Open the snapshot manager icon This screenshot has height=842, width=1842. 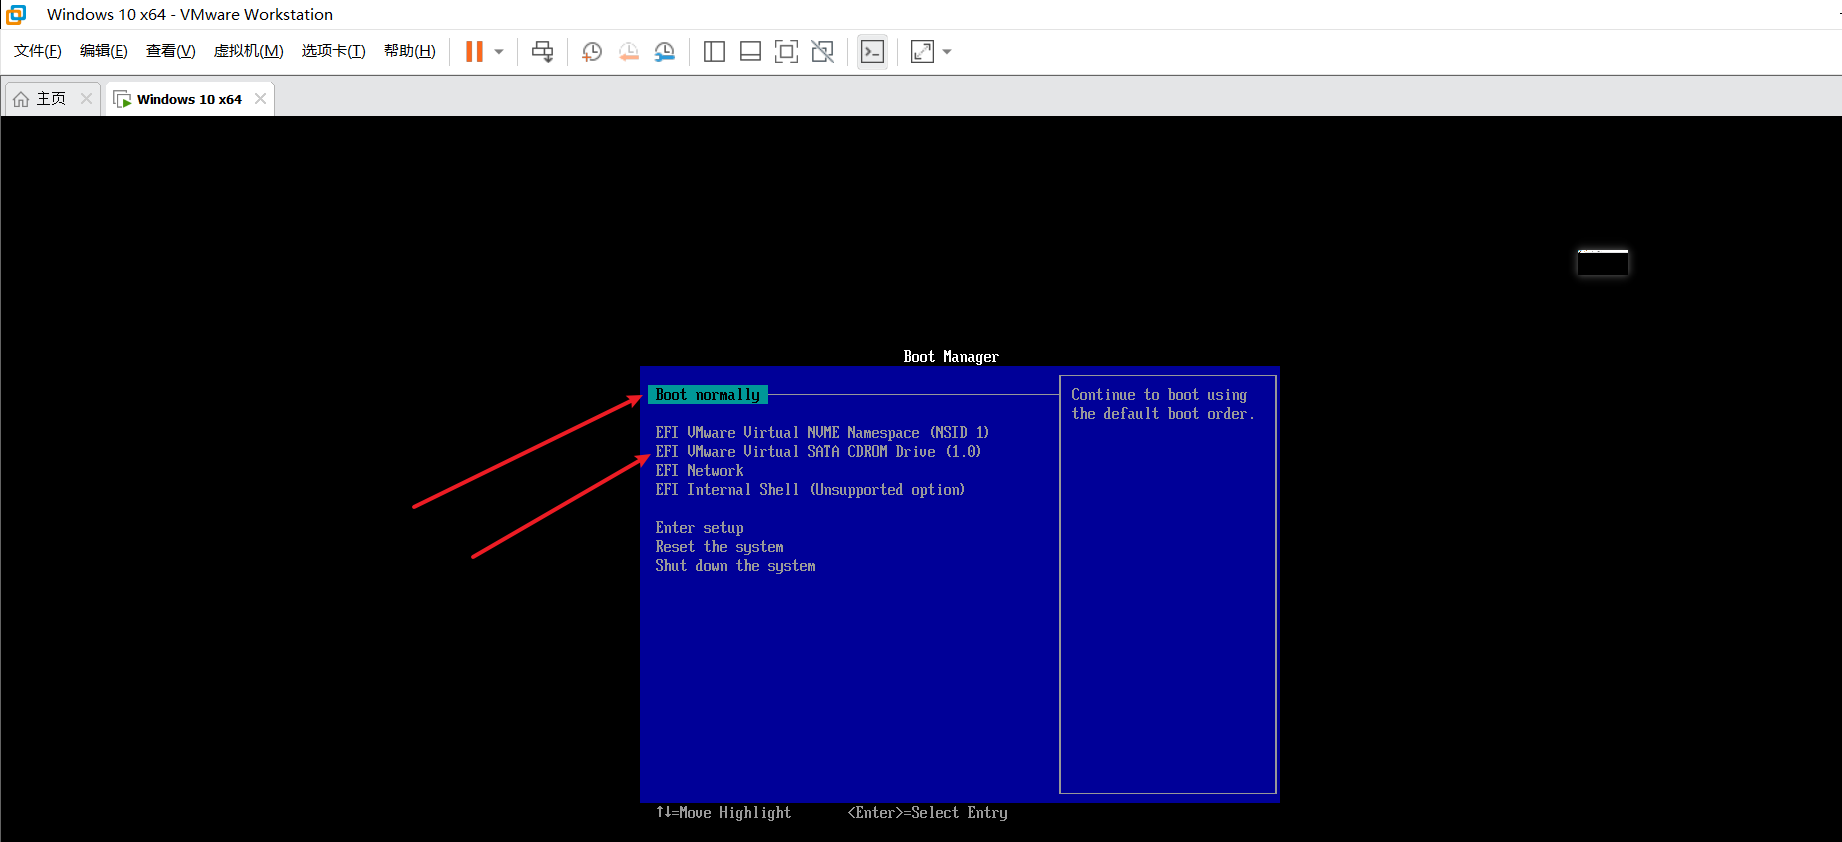click(665, 52)
